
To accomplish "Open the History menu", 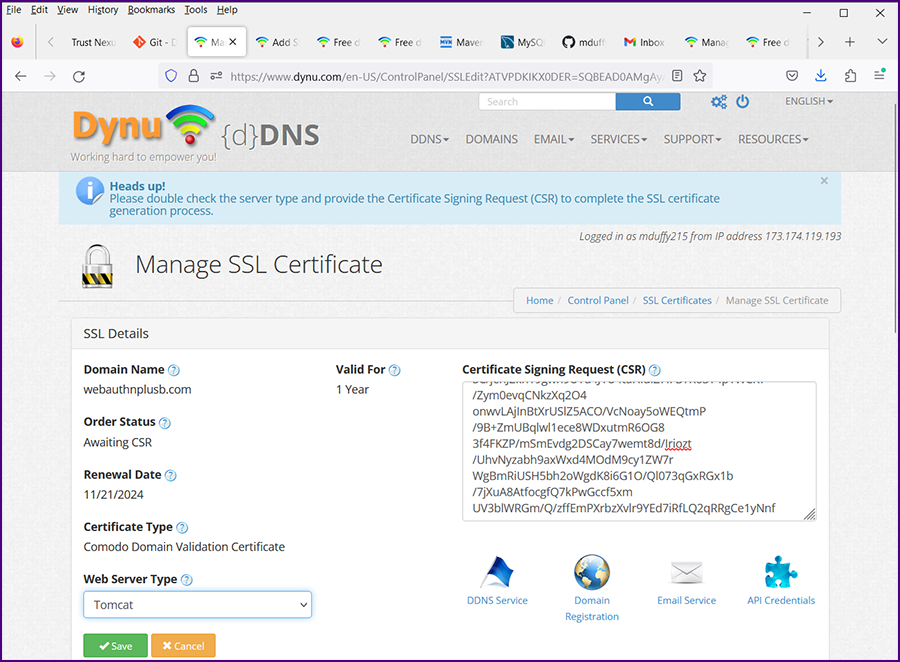I will 103,10.
